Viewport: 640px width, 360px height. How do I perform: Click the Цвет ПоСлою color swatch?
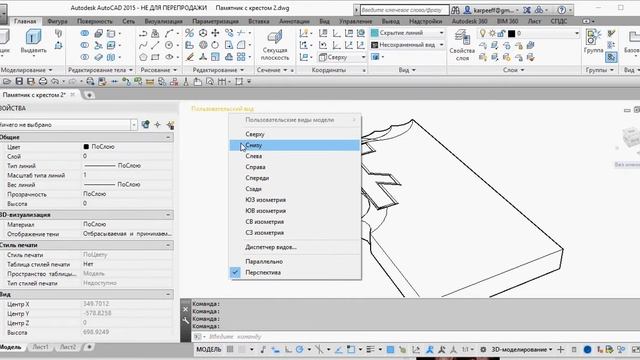[x=86, y=147]
